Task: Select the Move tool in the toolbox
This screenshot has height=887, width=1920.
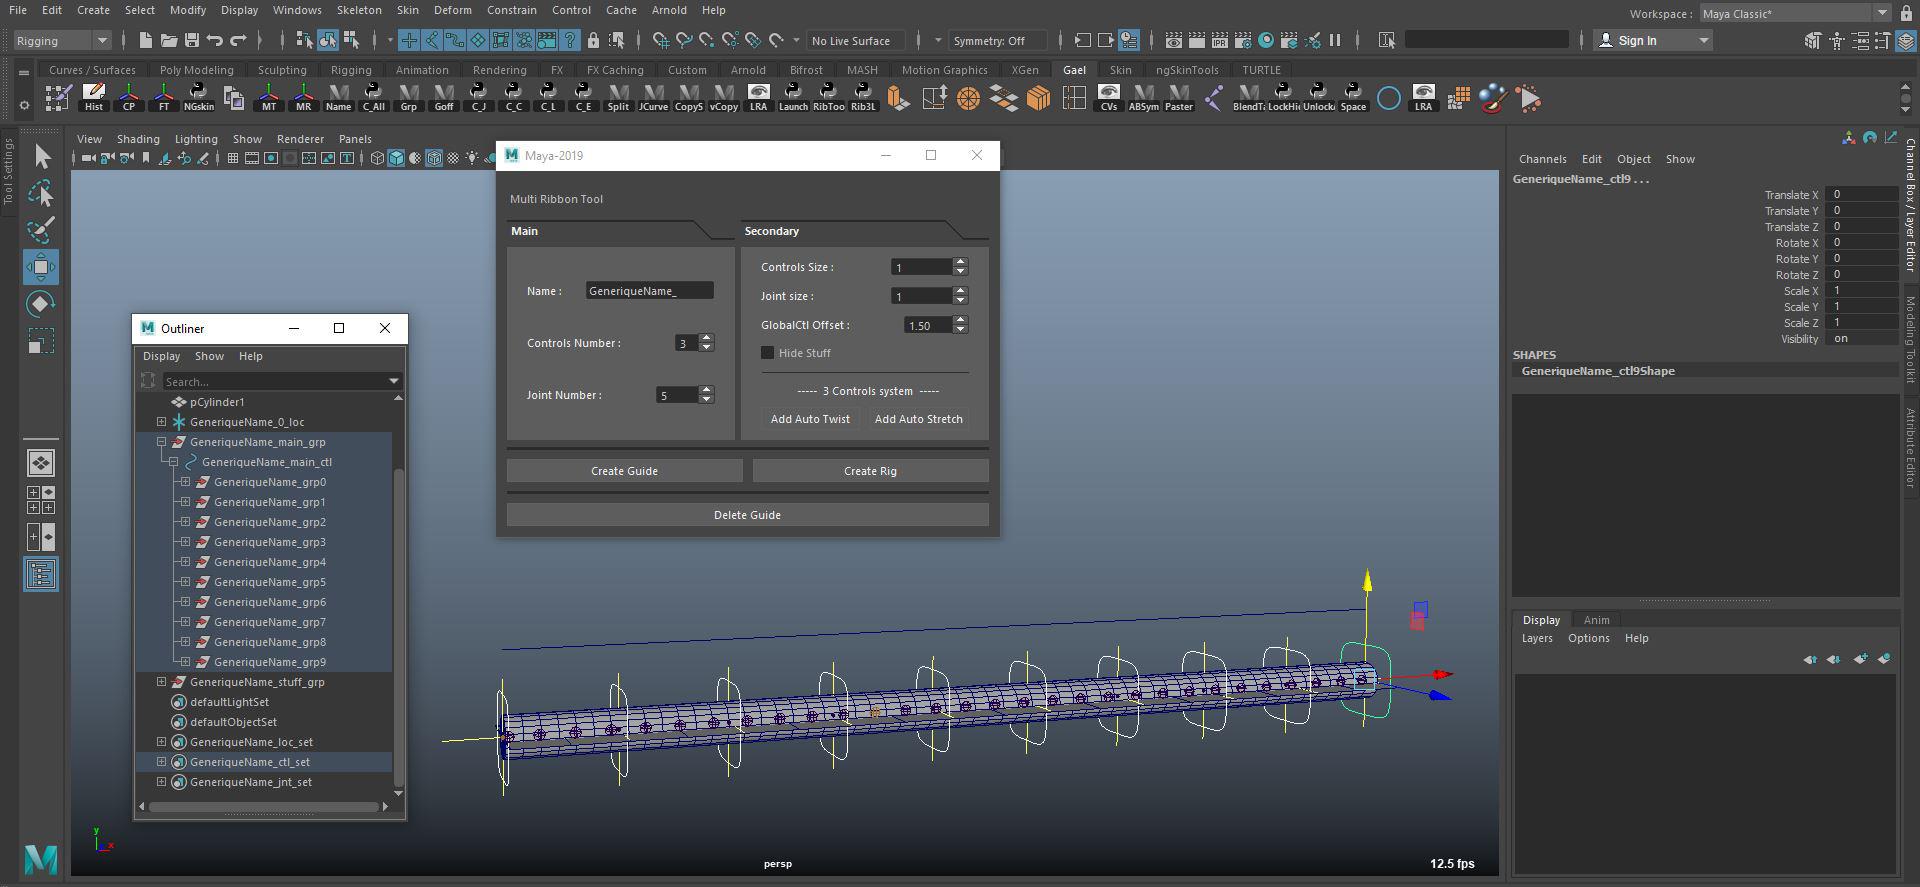Action: (x=41, y=267)
